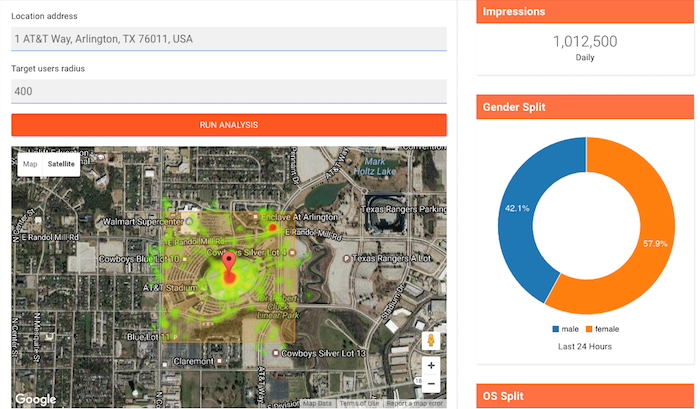Click the Mark Holtz Lake label
The width and height of the screenshot is (700, 409).
[375, 167]
